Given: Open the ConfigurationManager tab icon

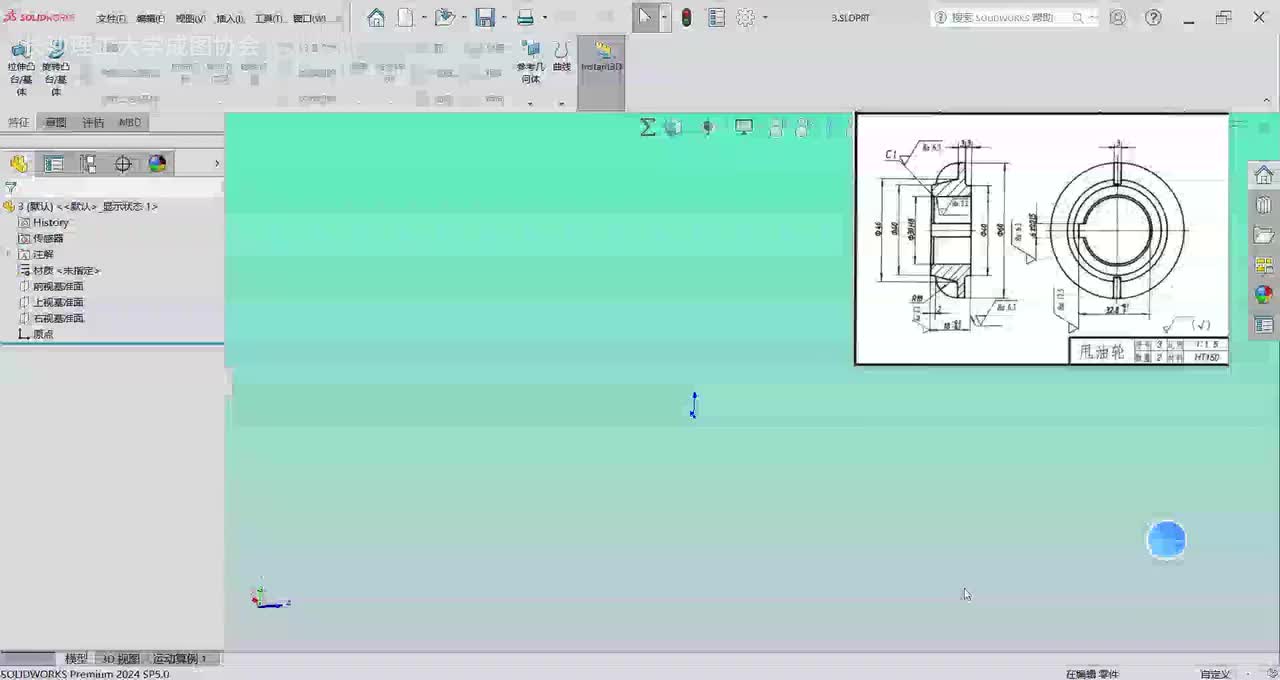Looking at the screenshot, I should pos(88,164).
